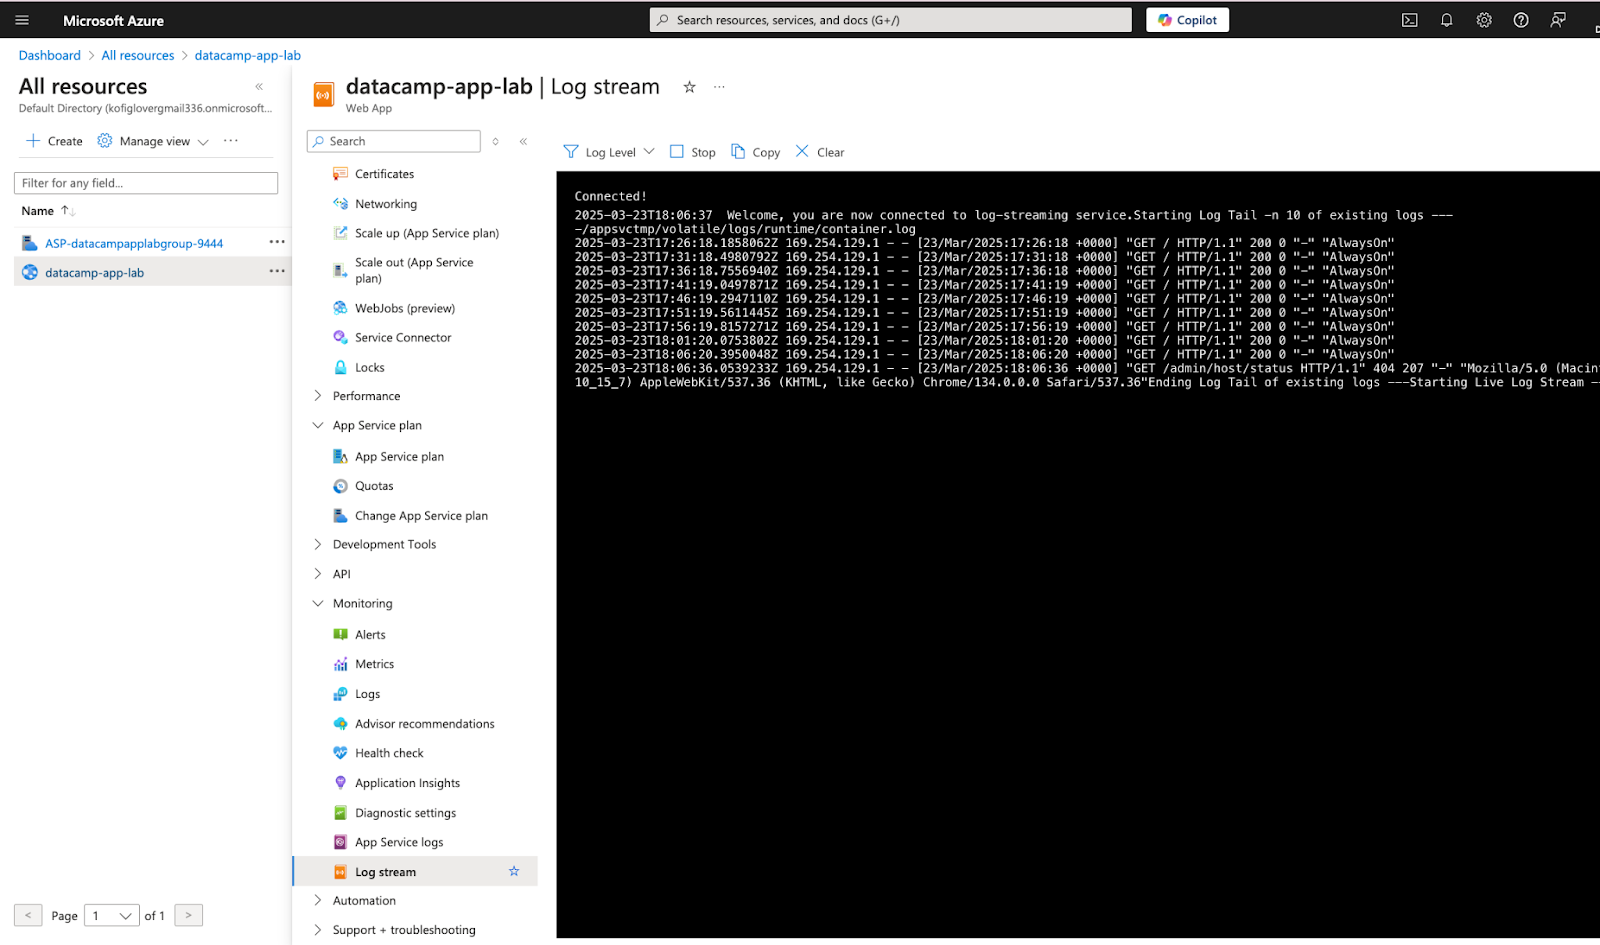Expand the Automation section
Image resolution: width=1600 pixels, height=945 pixels.
tap(364, 901)
